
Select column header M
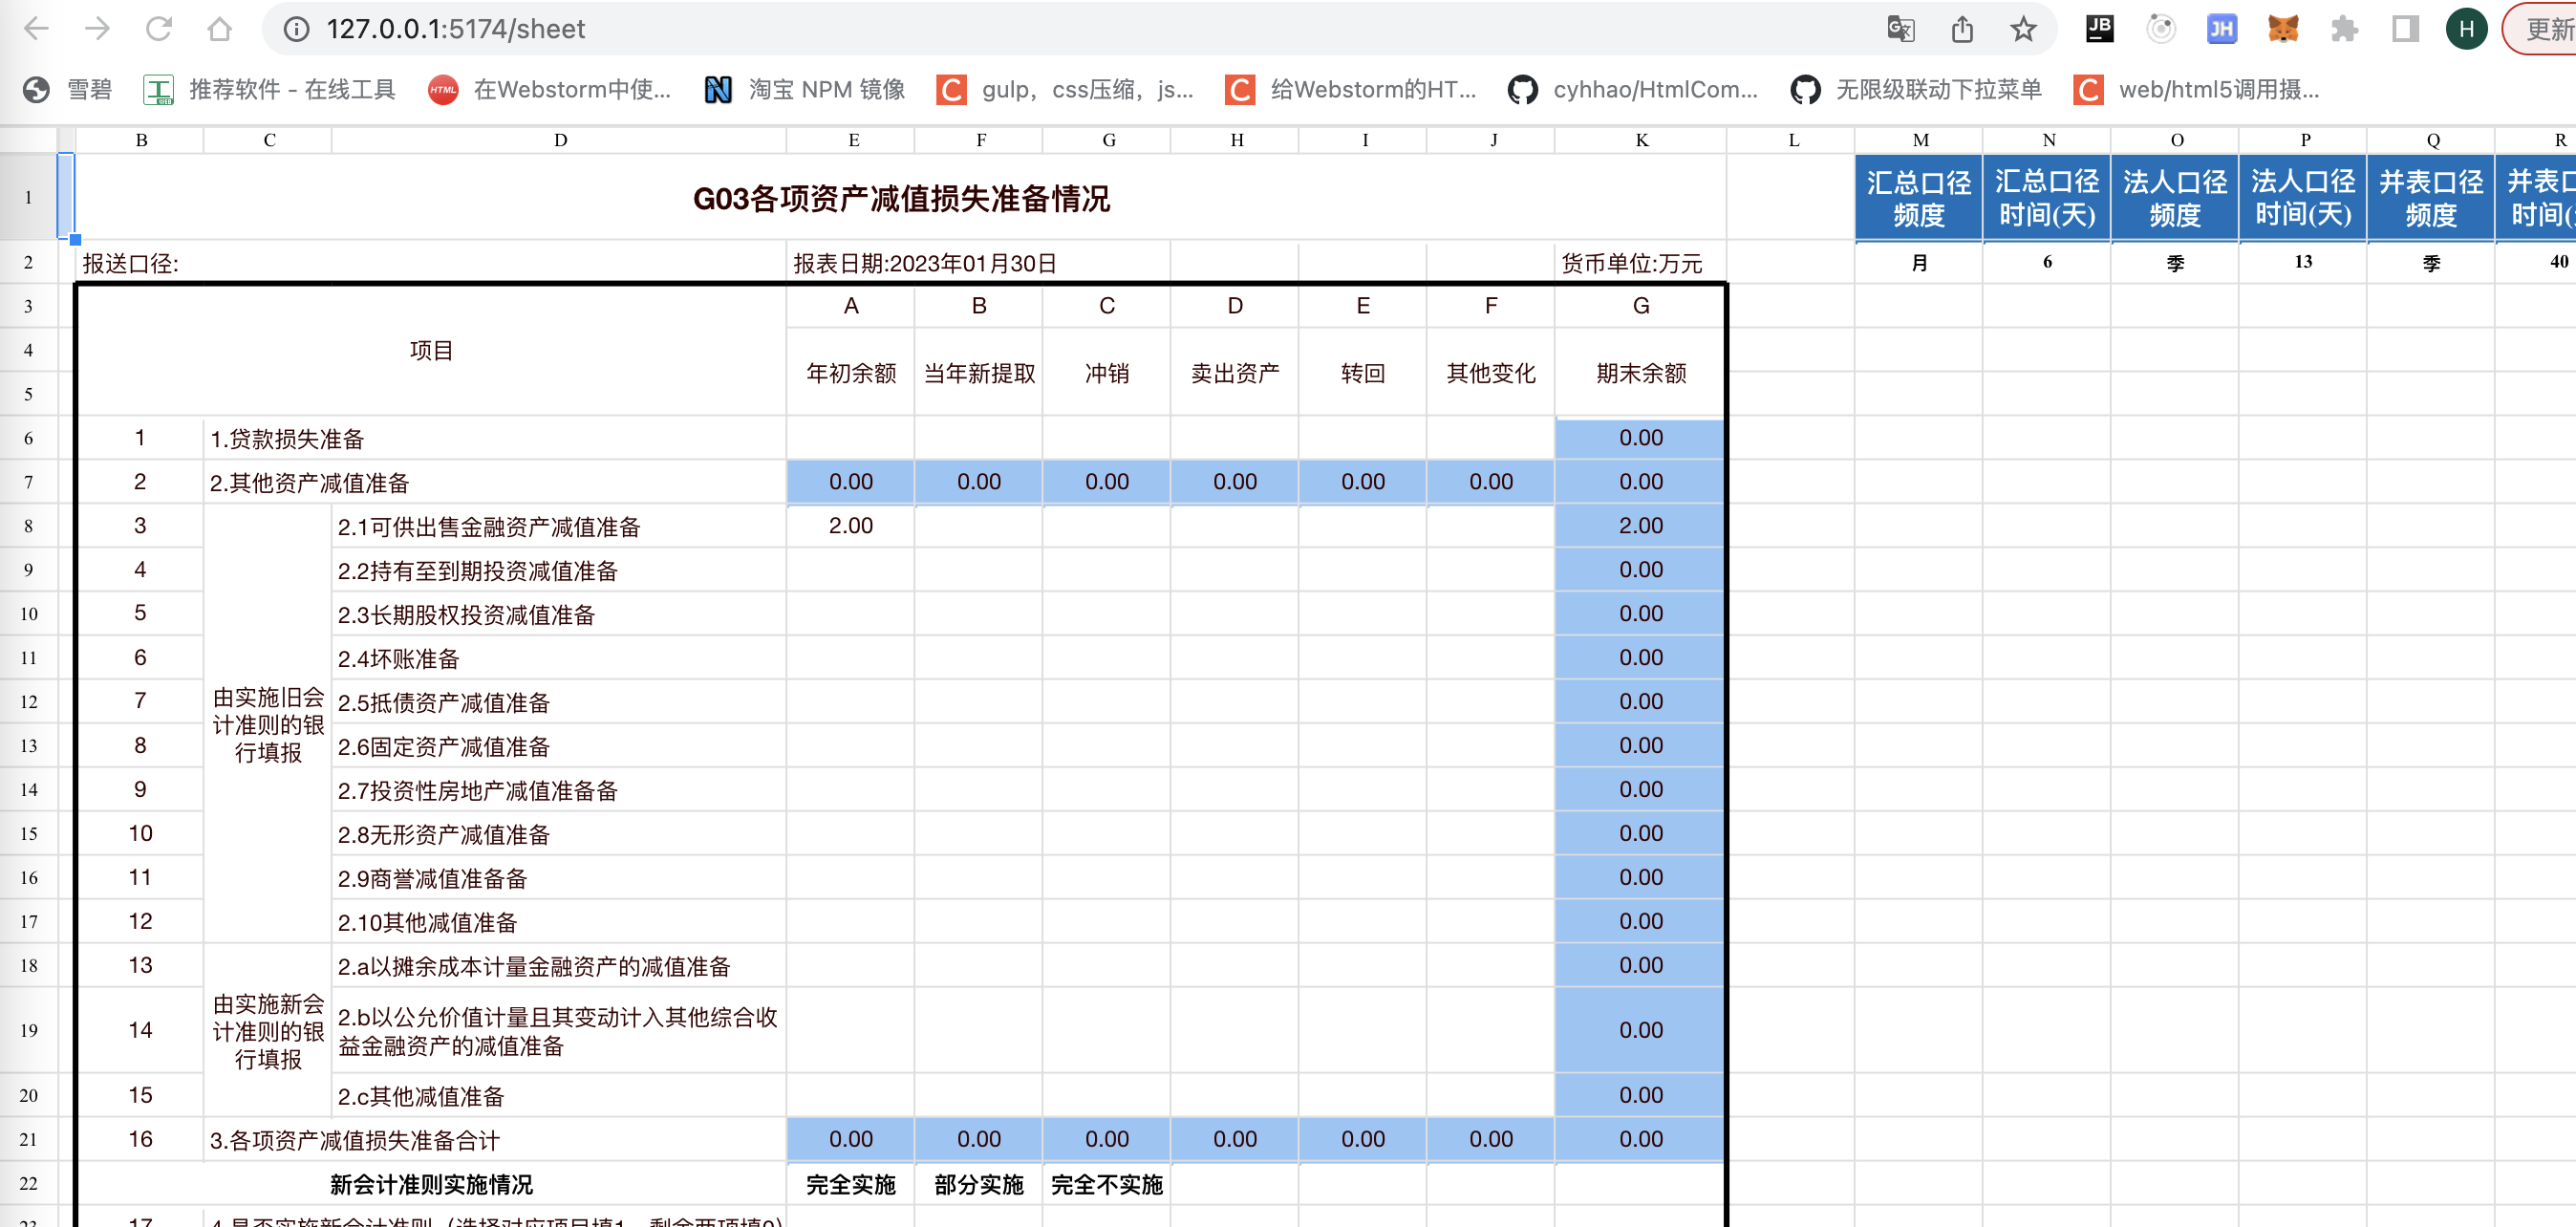pos(1920,140)
